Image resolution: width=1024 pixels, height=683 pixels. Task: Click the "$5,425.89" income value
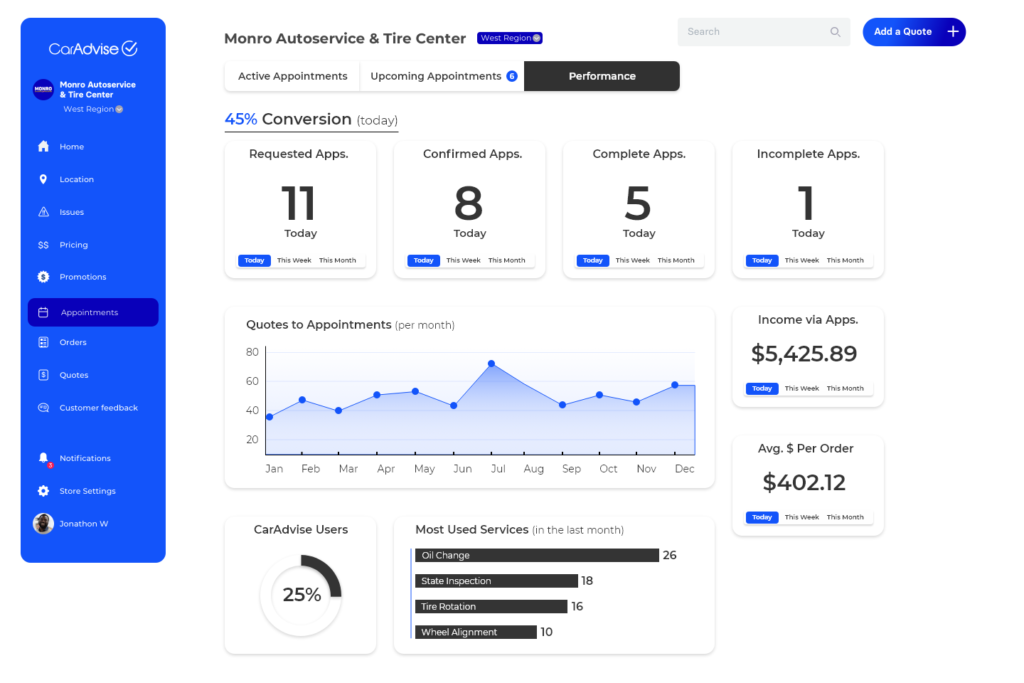click(x=804, y=354)
